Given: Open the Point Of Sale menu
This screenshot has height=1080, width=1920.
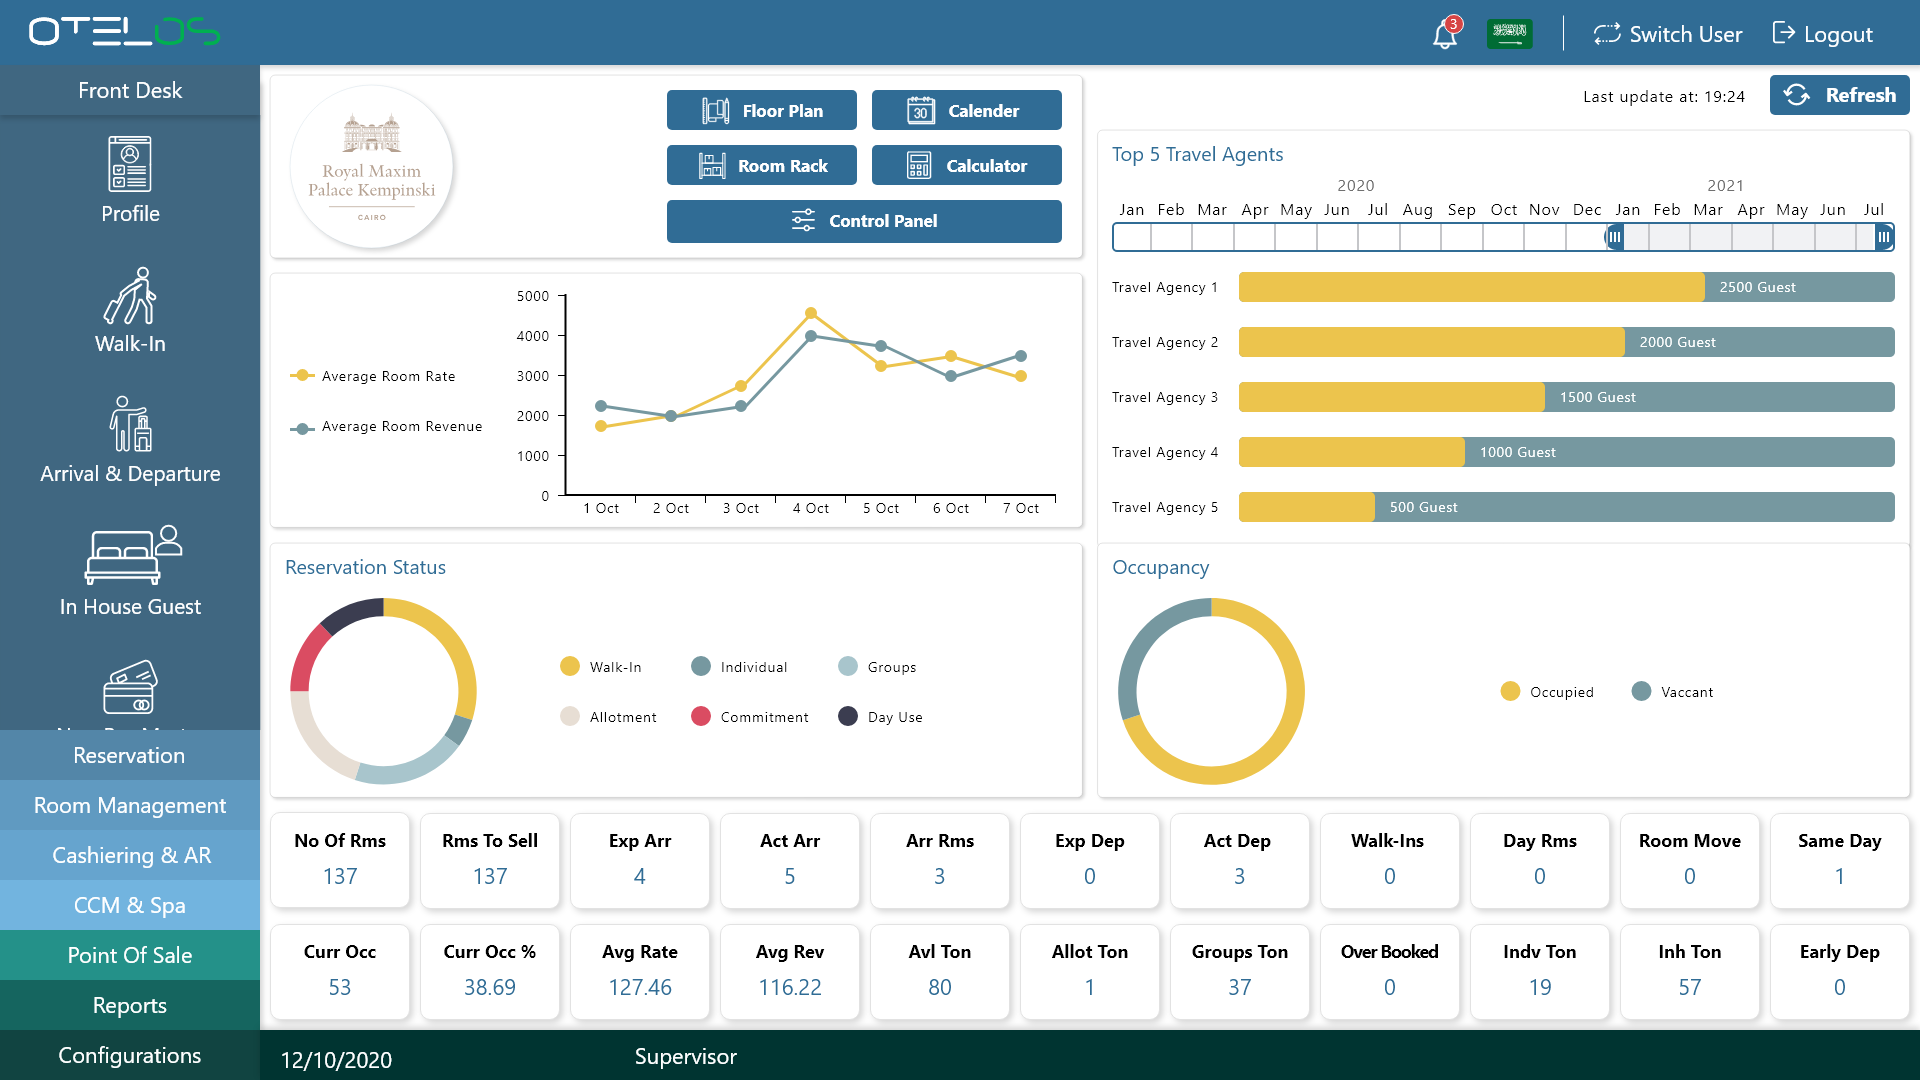Looking at the screenshot, I should pyautogui.click(x=130, y=956).
